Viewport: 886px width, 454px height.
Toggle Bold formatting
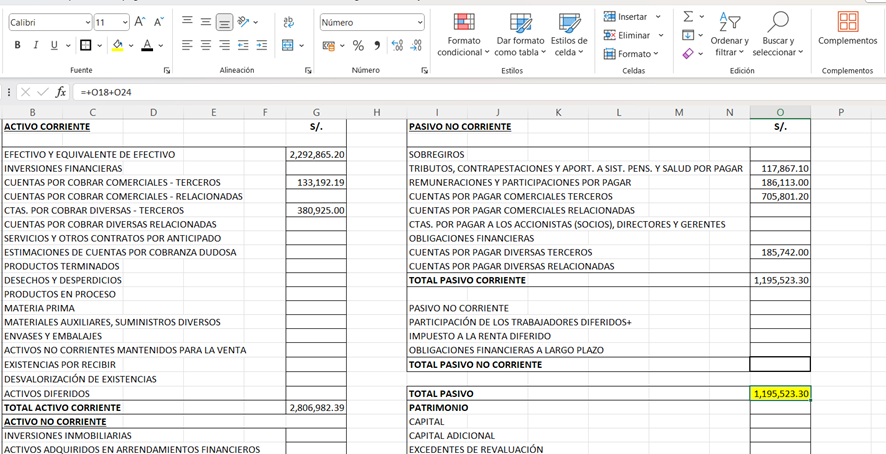(x=18, y=45)
